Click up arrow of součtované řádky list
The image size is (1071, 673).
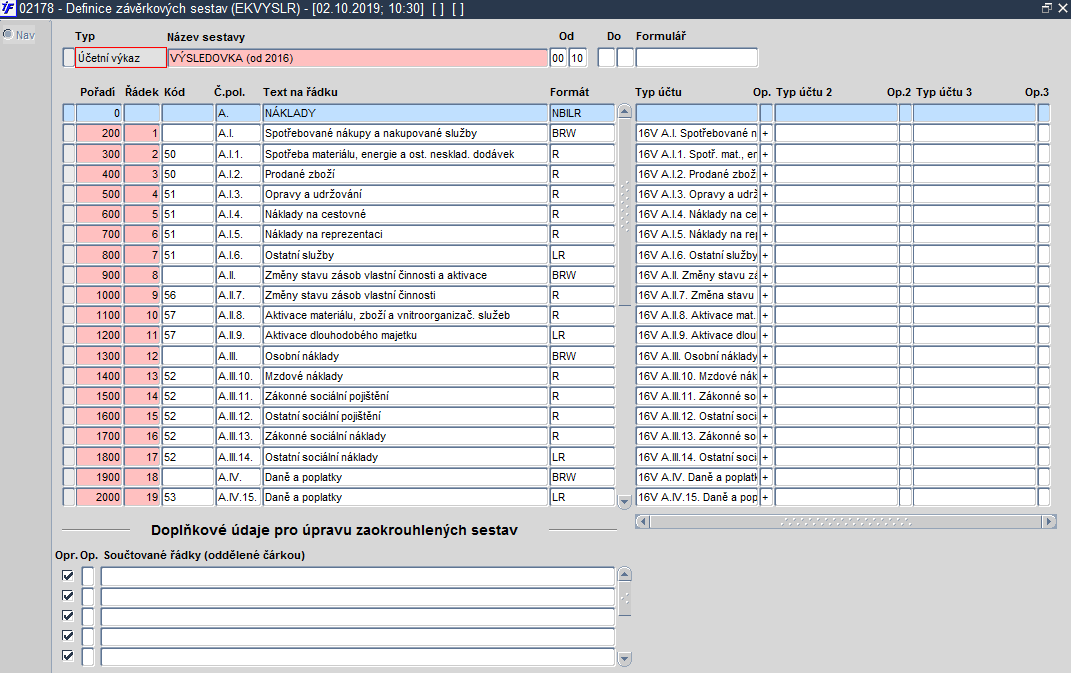point(624,574)
